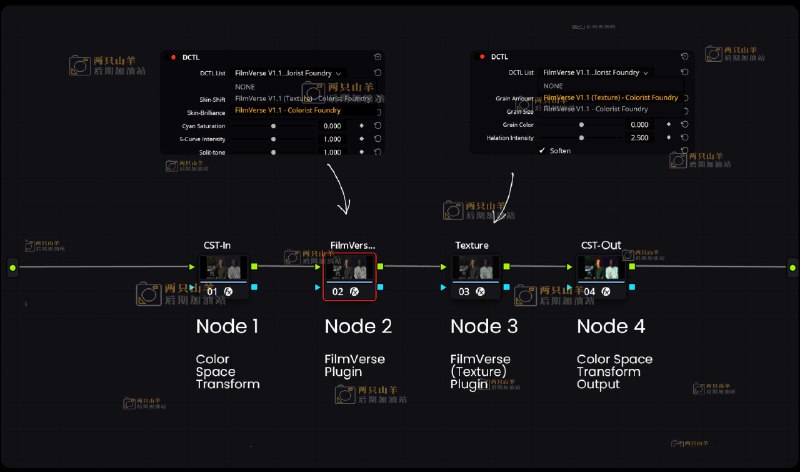
Task: Click the green output connector on the right edge
Action: click(x=792, y=267)
